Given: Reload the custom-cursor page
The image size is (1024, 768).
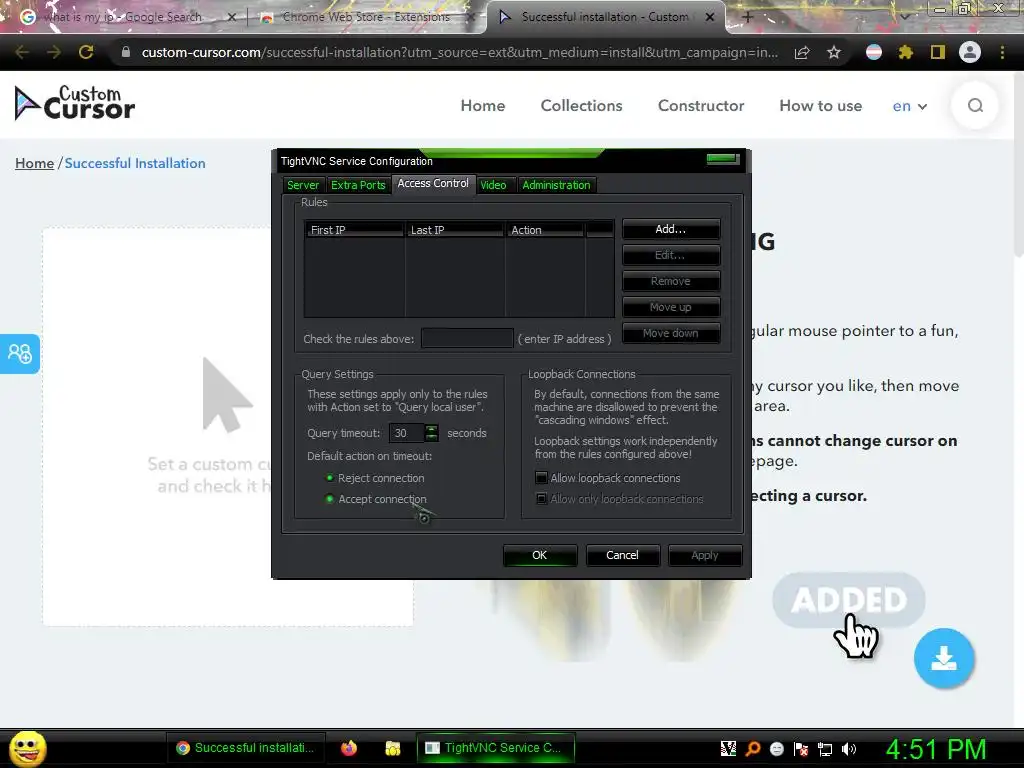Looking at the screenshot, I should tap(86, 52).
